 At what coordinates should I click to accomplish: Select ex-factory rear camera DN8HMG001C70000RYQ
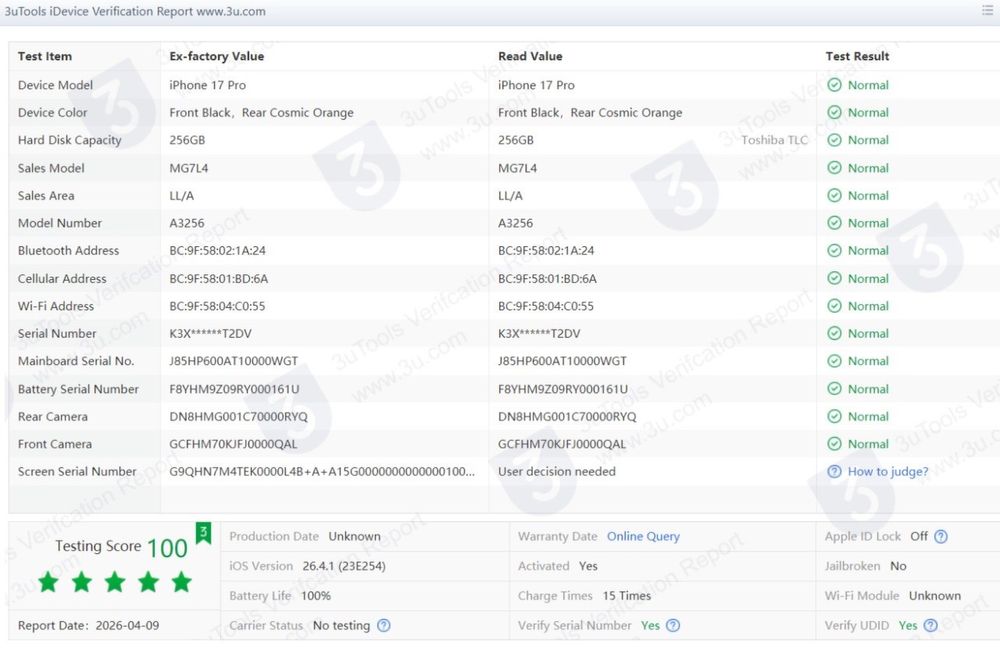[238, 416]
